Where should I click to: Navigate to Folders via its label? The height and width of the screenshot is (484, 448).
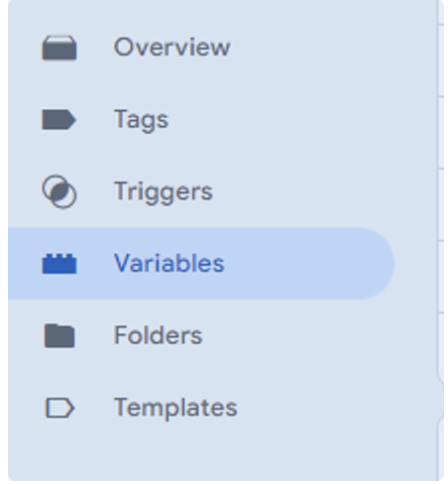pos(158,335)
